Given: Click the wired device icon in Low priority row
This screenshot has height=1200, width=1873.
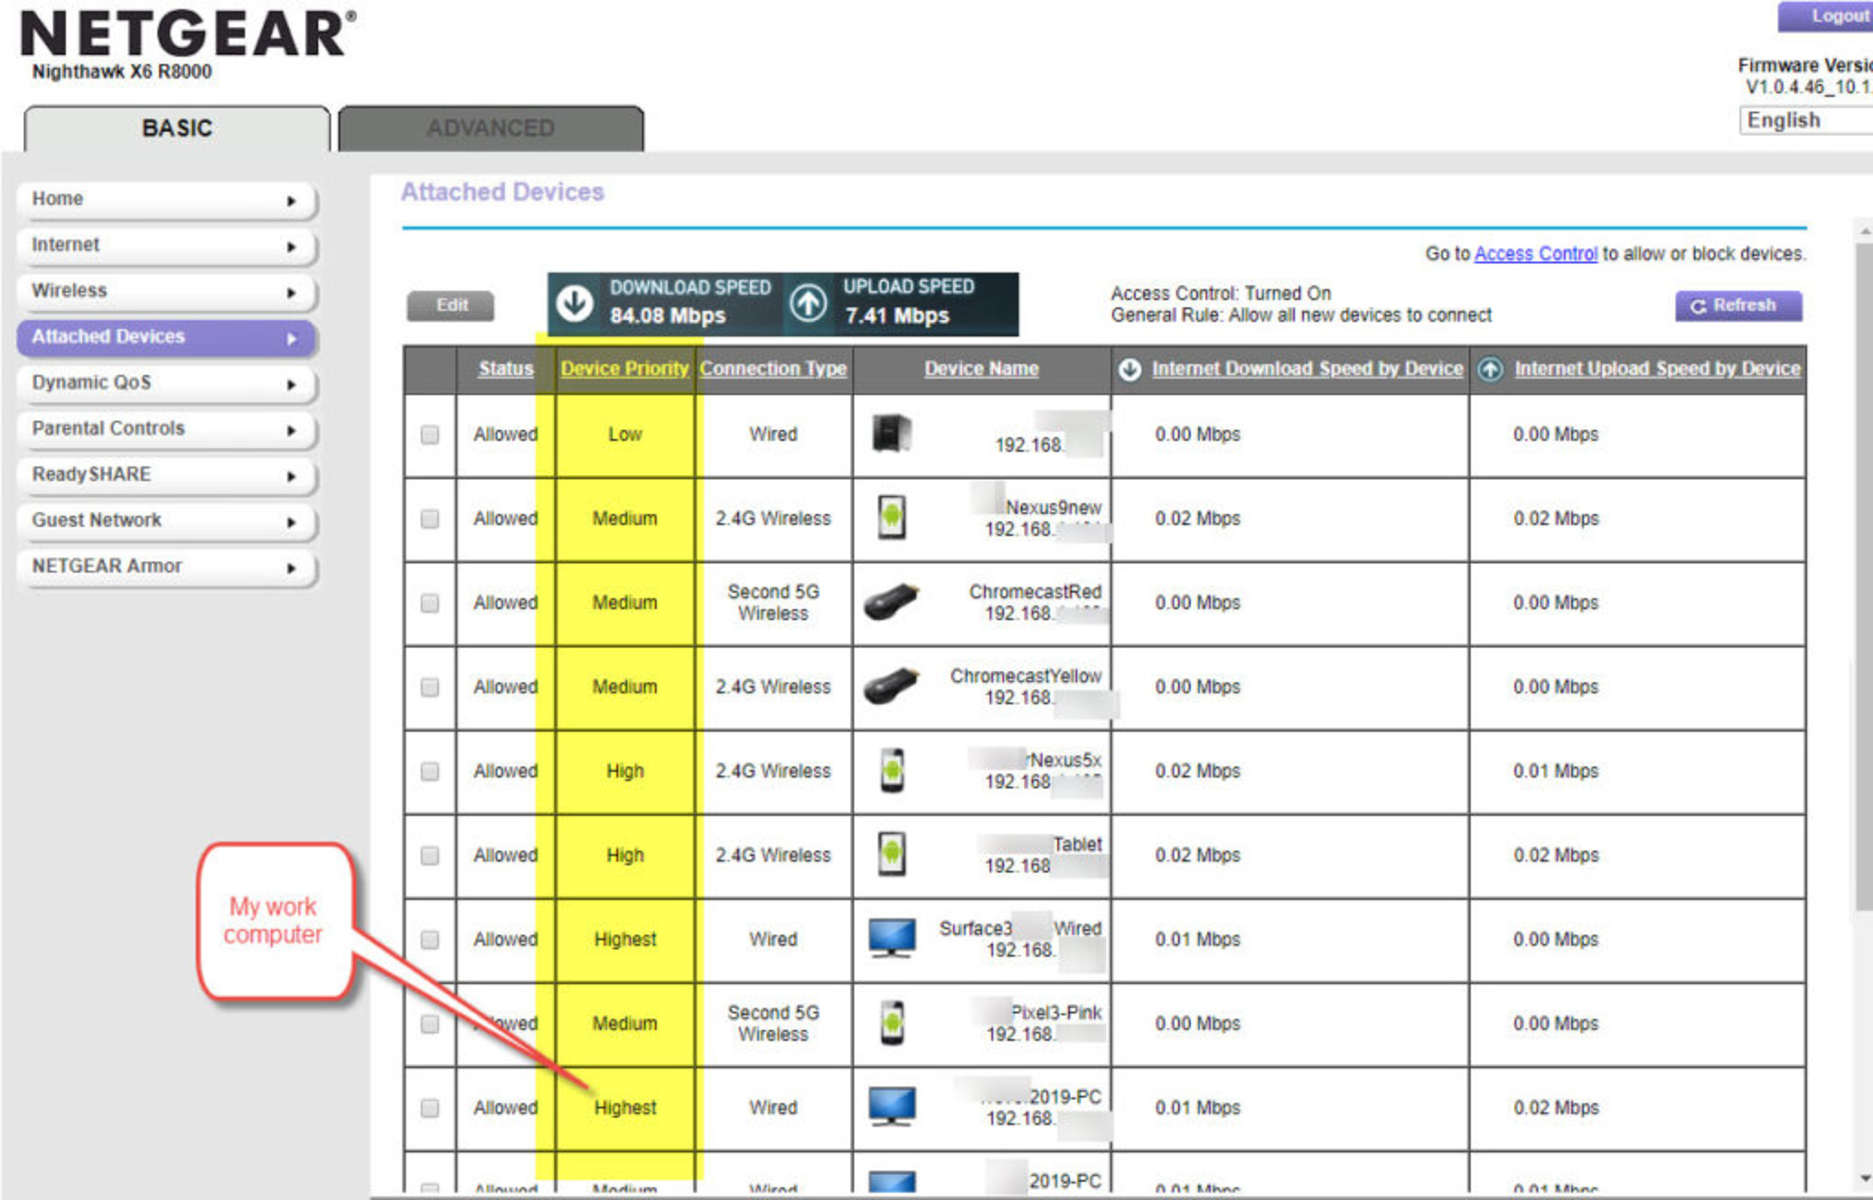Looking at the screenshot, I should point(890,433).
